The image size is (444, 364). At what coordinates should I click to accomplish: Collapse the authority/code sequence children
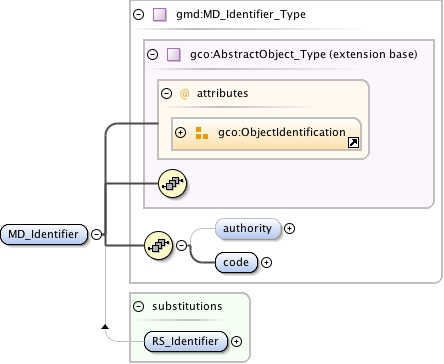click(181, 246)
